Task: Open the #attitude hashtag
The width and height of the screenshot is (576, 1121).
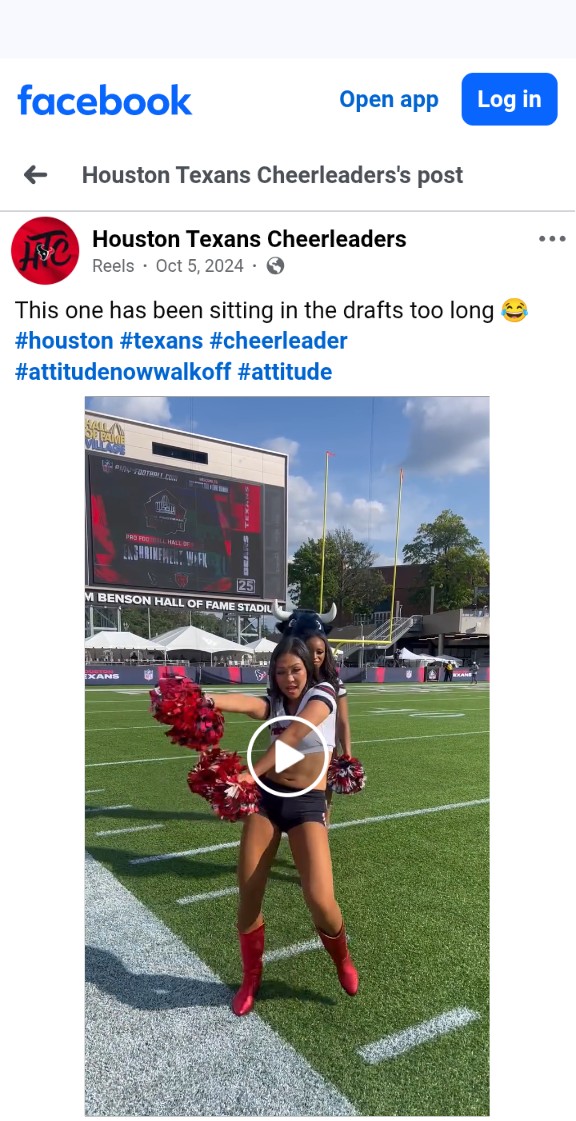Action: click(x=284, y=372)
